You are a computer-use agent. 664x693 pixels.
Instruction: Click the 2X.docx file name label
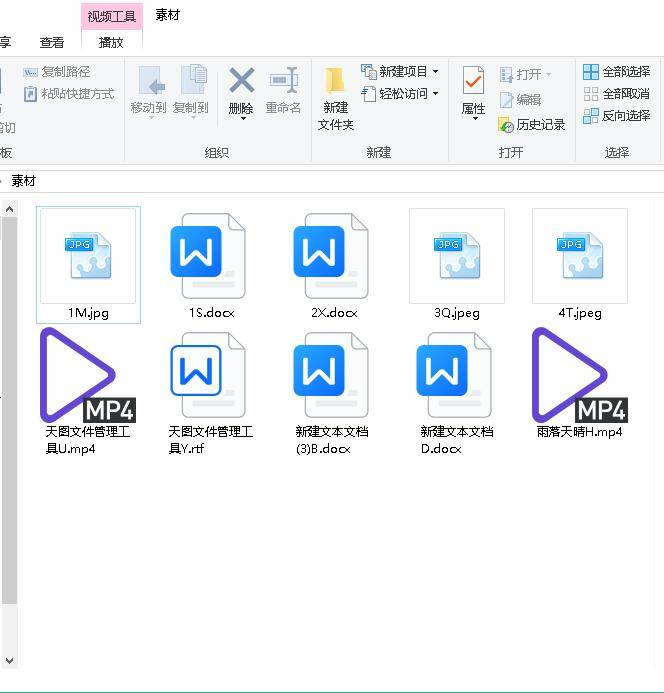(334, 313)
